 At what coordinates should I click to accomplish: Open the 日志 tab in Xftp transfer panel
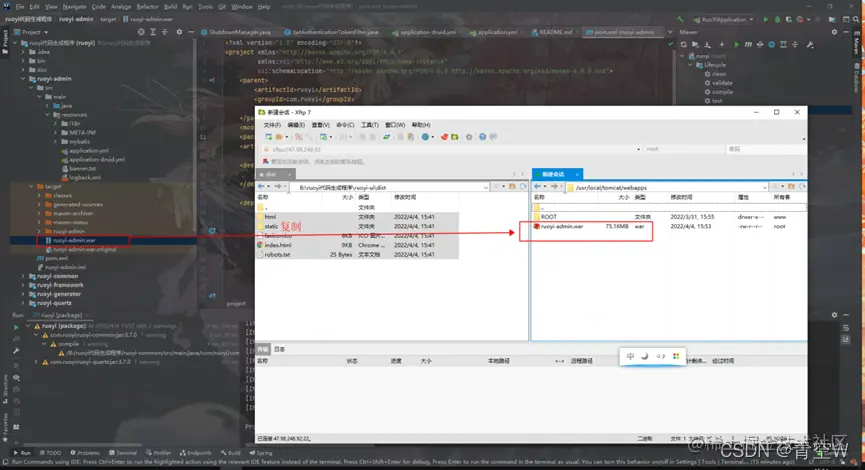coord(280,349)
